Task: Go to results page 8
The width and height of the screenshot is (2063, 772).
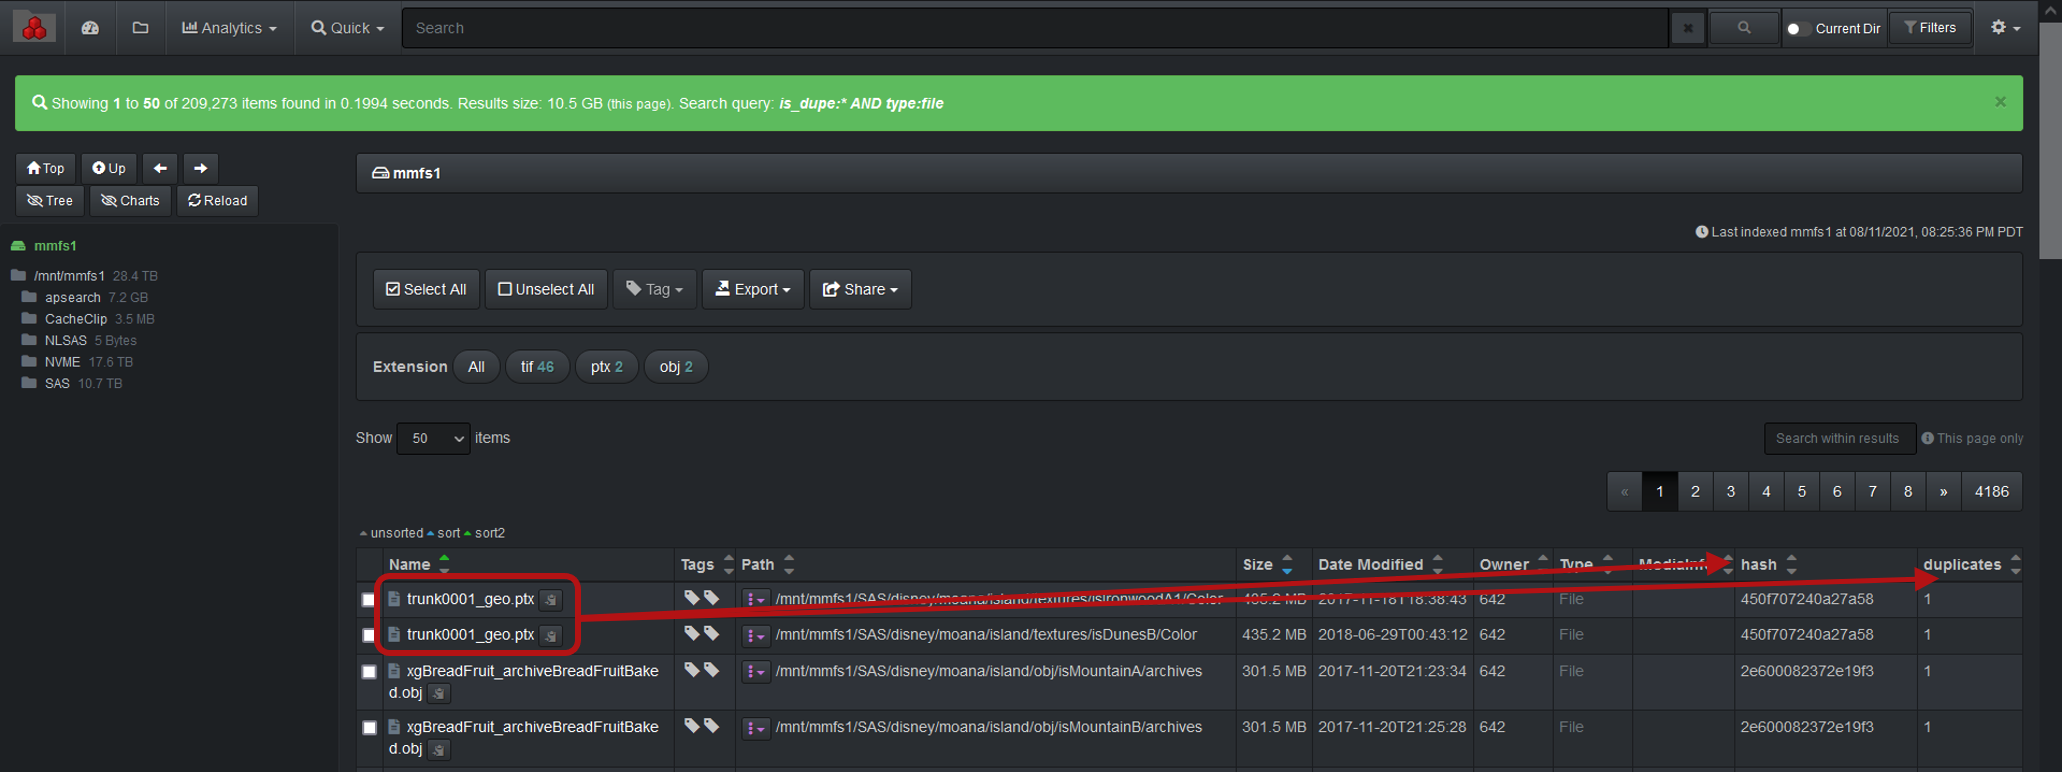Action: pos(1908,491)
